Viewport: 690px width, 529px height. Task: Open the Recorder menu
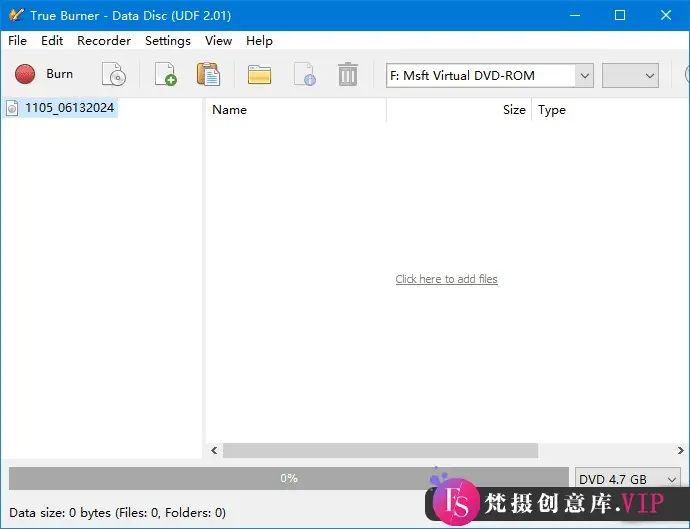point(104,41)
